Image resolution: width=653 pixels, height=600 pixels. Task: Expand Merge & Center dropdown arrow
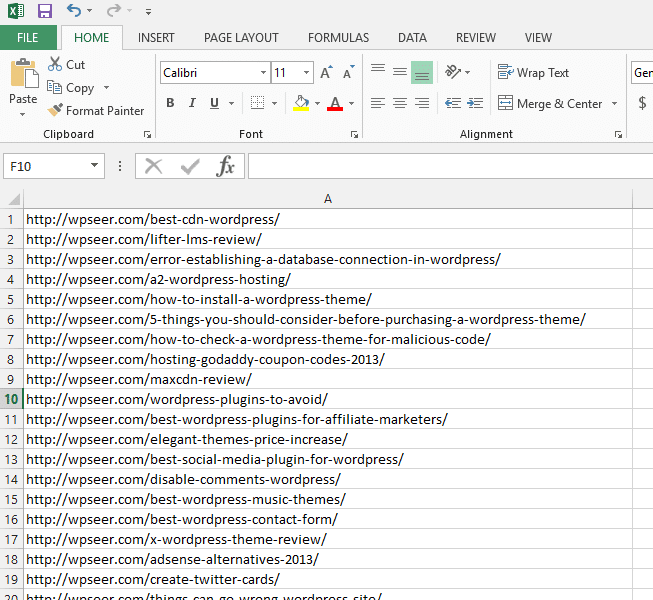614,103
